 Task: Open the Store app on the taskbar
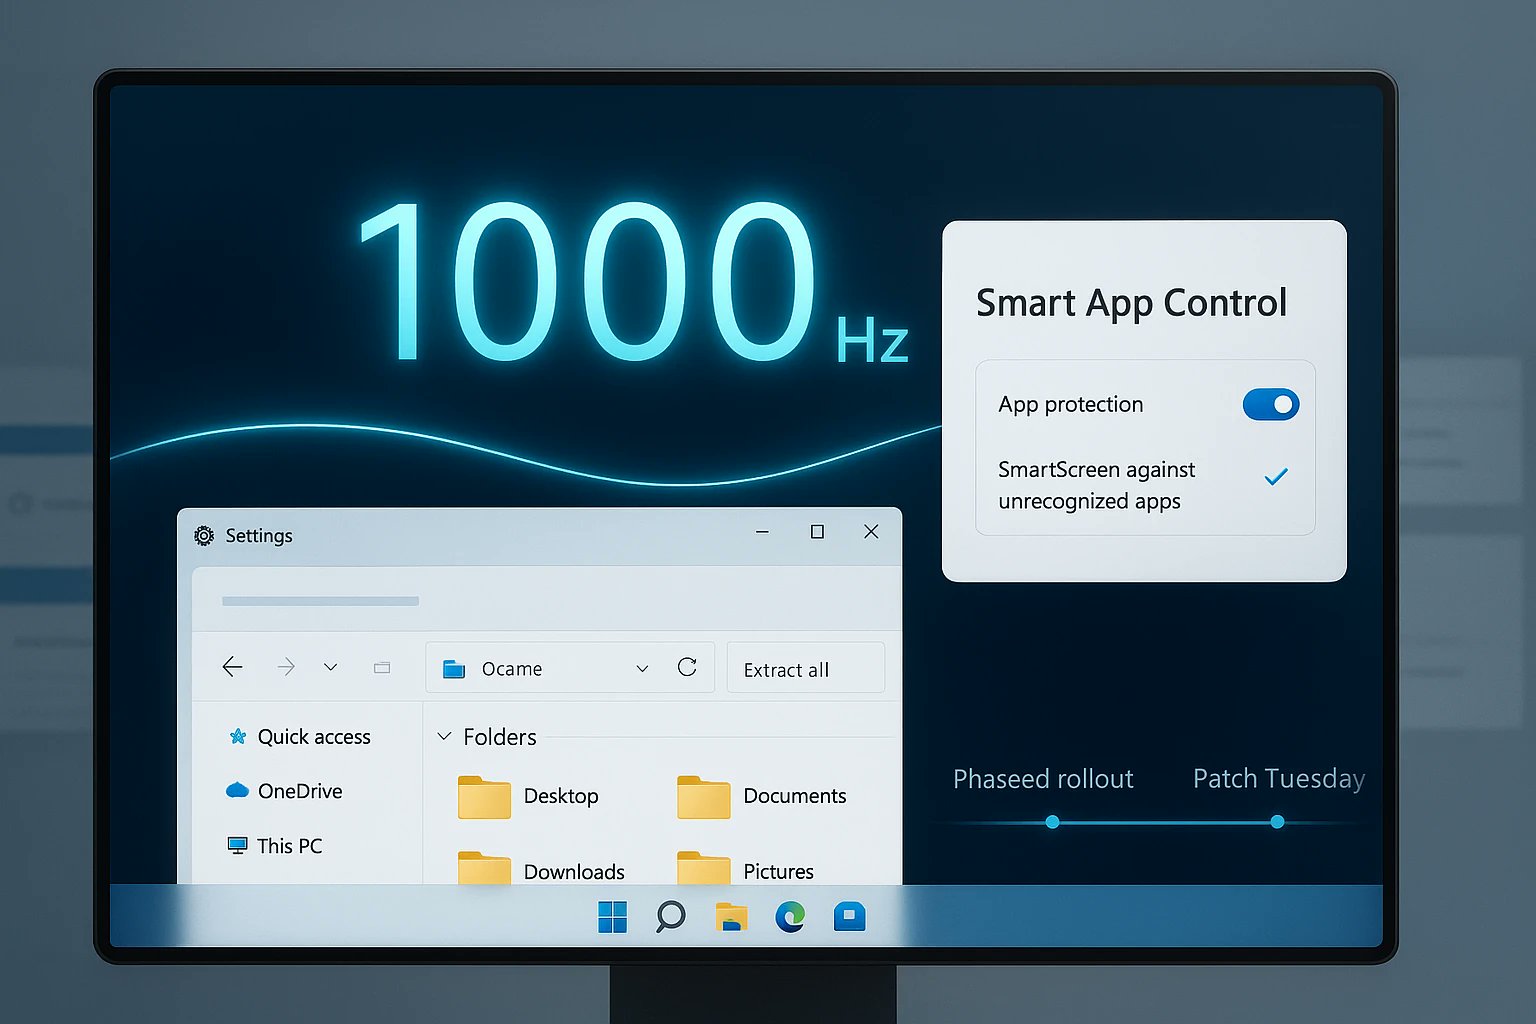pos(849,916)
